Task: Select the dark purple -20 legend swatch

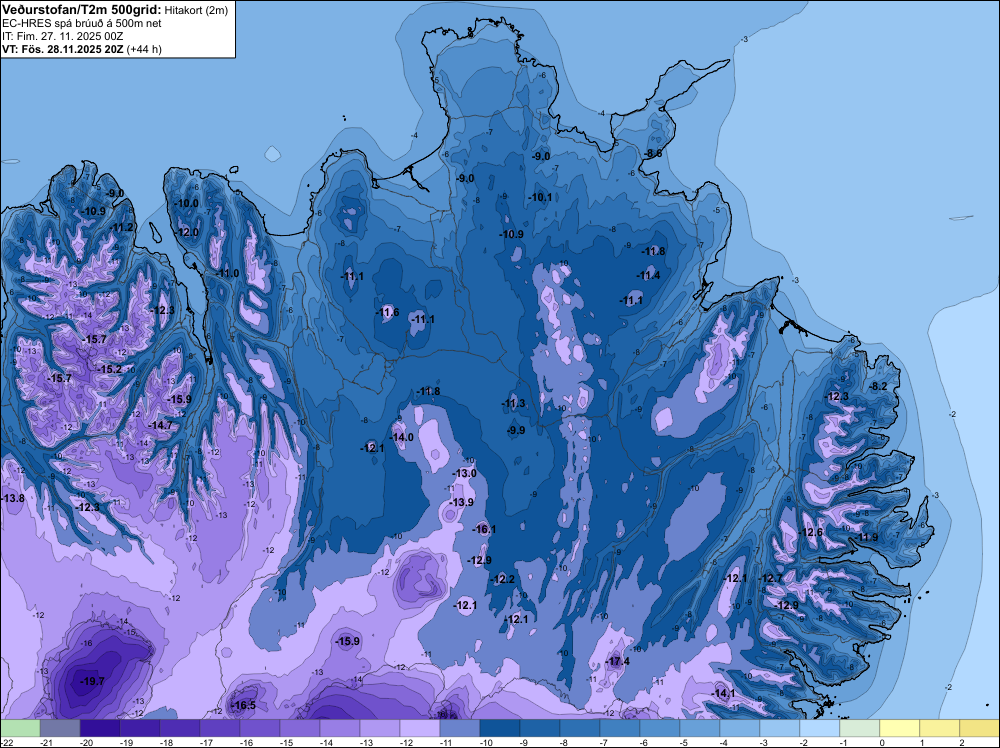Action: click(x=99, y=728)
